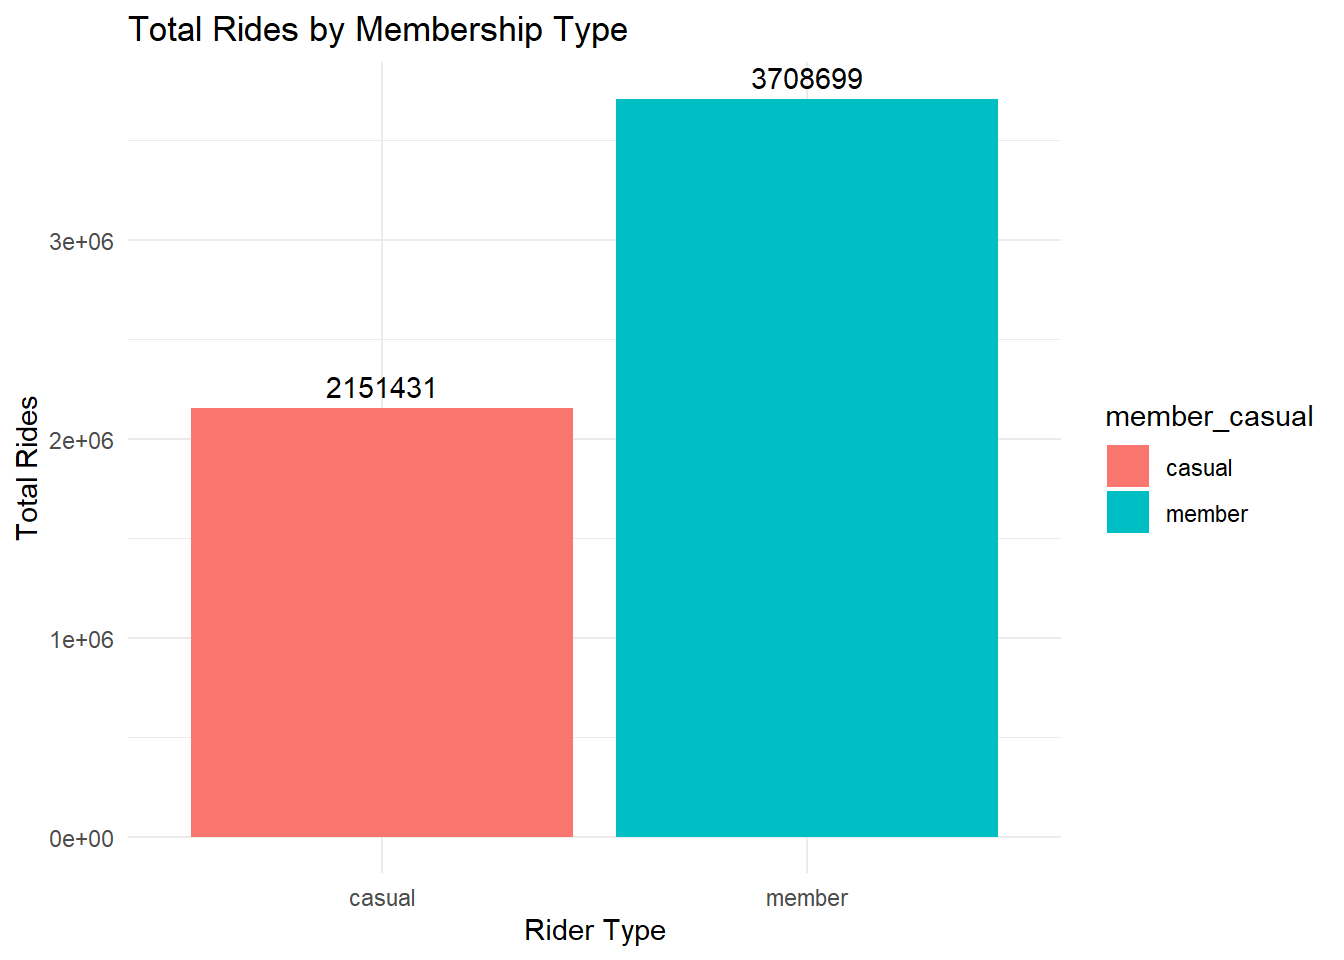Screen dimensions: 1344x960
Task: Click the 2e+06 y-axis label
Action: [81, 440]
